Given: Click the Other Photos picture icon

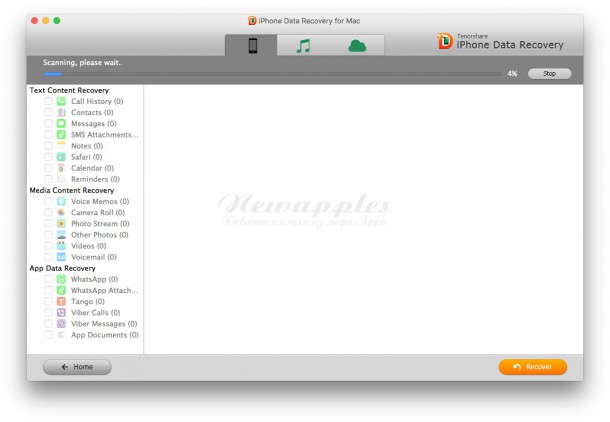Looking at the screenshot, I should [61, 235].
